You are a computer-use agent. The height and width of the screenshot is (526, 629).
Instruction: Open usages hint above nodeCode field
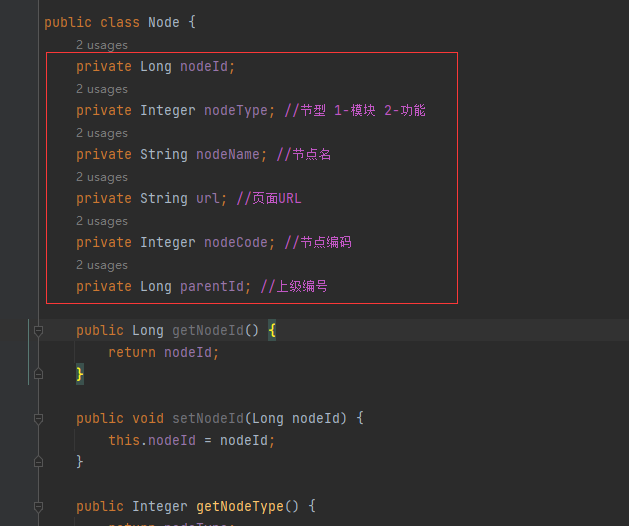[101, 221]
